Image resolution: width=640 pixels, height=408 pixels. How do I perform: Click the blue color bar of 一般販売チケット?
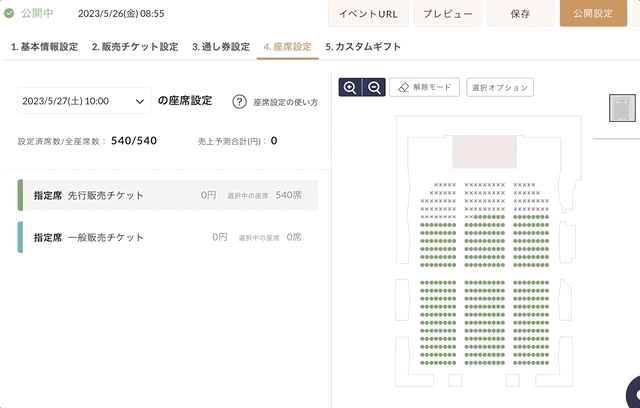[x=20, y=237]
